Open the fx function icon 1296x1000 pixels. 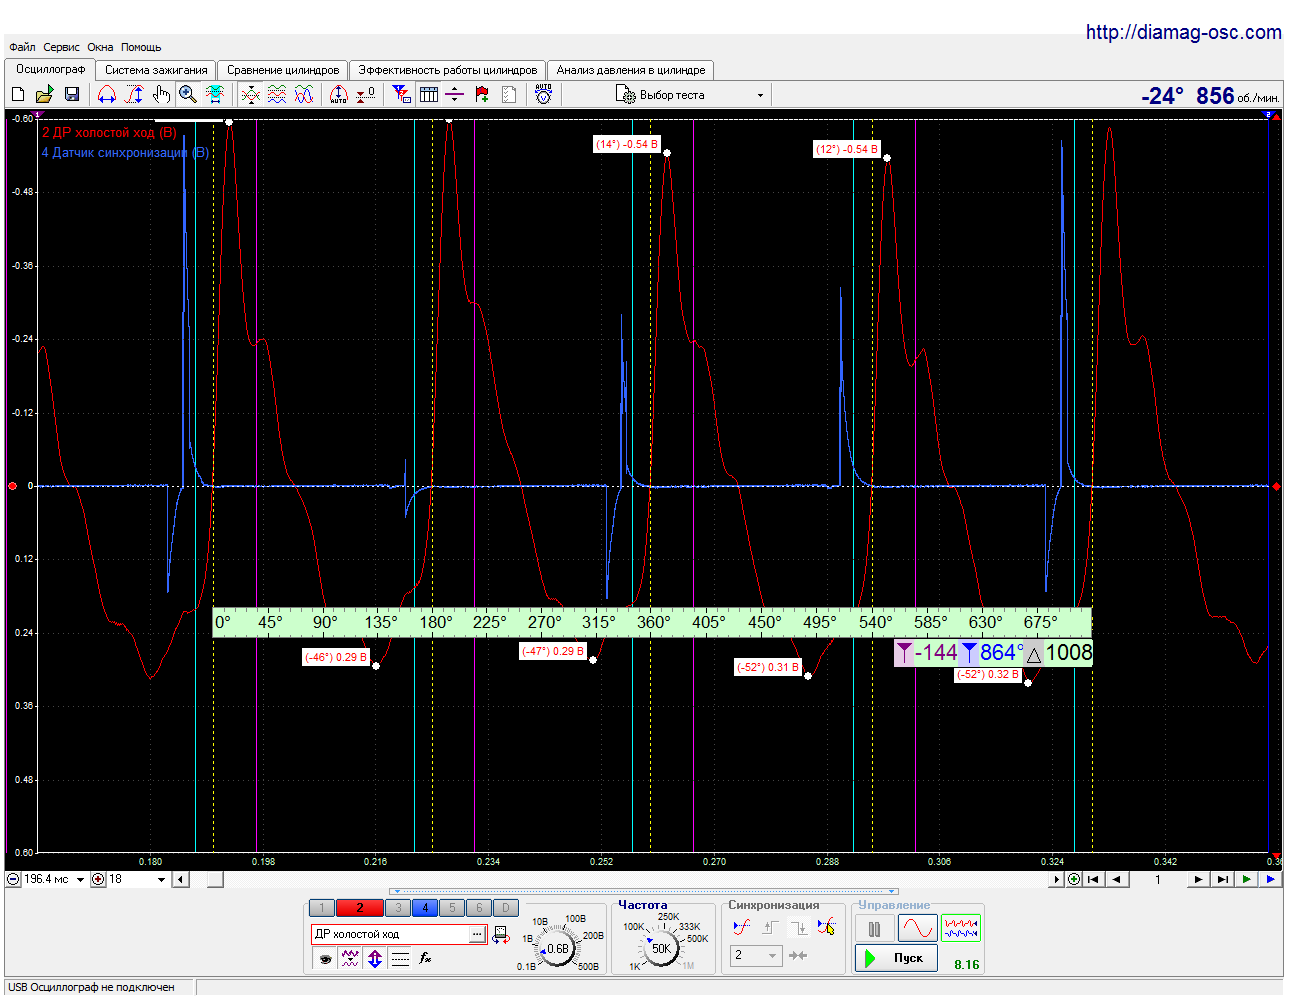point(425,958)
